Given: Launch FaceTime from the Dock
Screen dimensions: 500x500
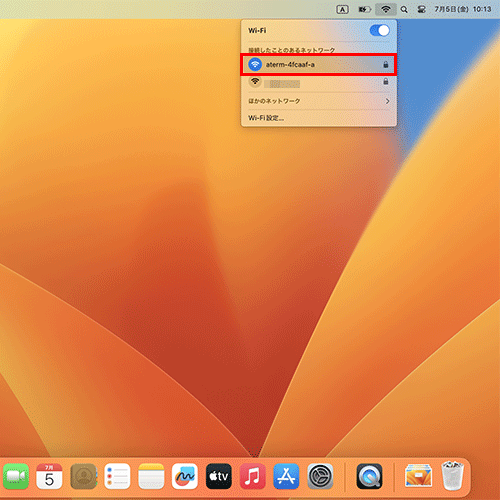Looking at the screenshot, I should [15, 476].
